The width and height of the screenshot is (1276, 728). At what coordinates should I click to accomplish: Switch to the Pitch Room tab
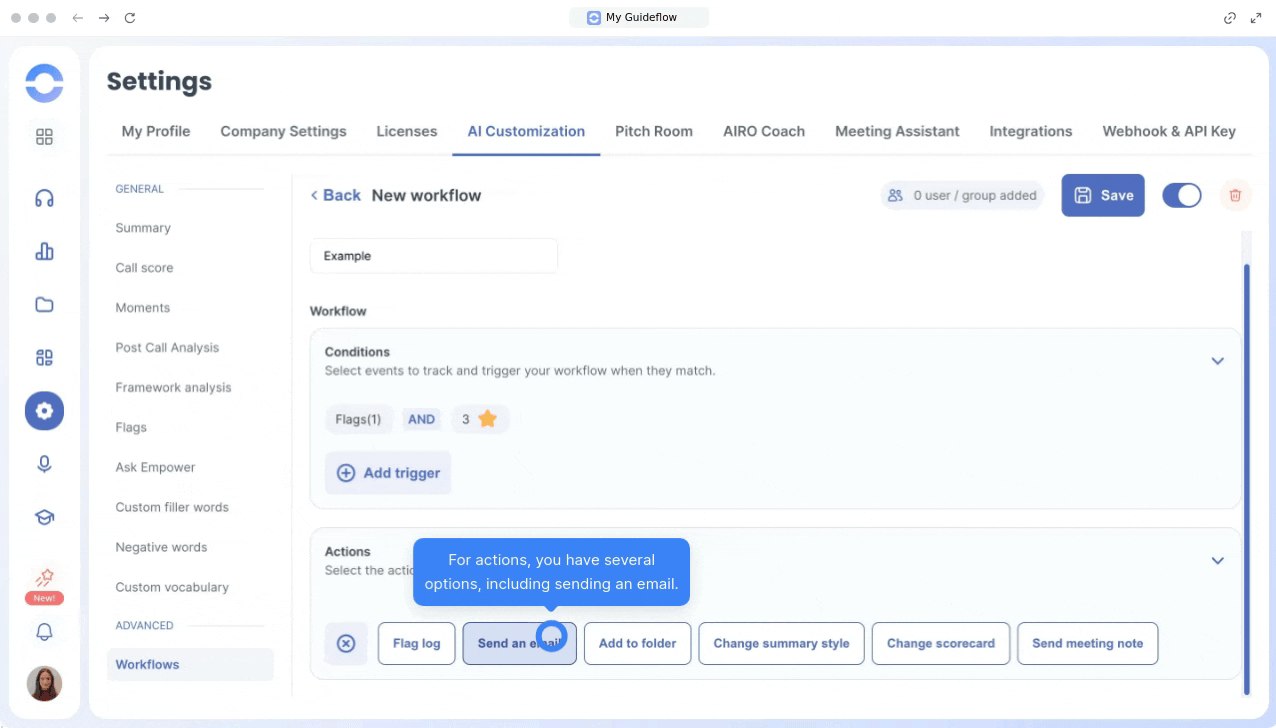point(653,131)
